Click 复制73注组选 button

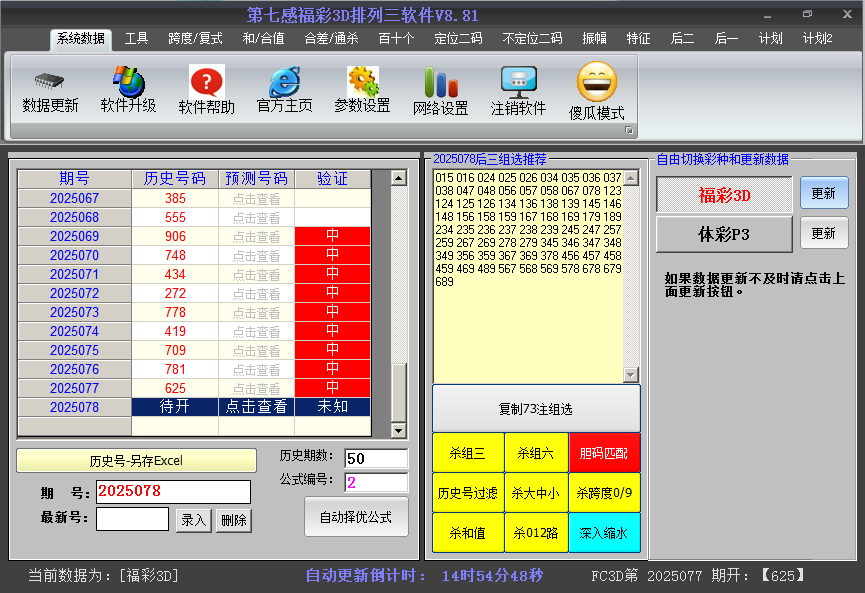[536, 409]
